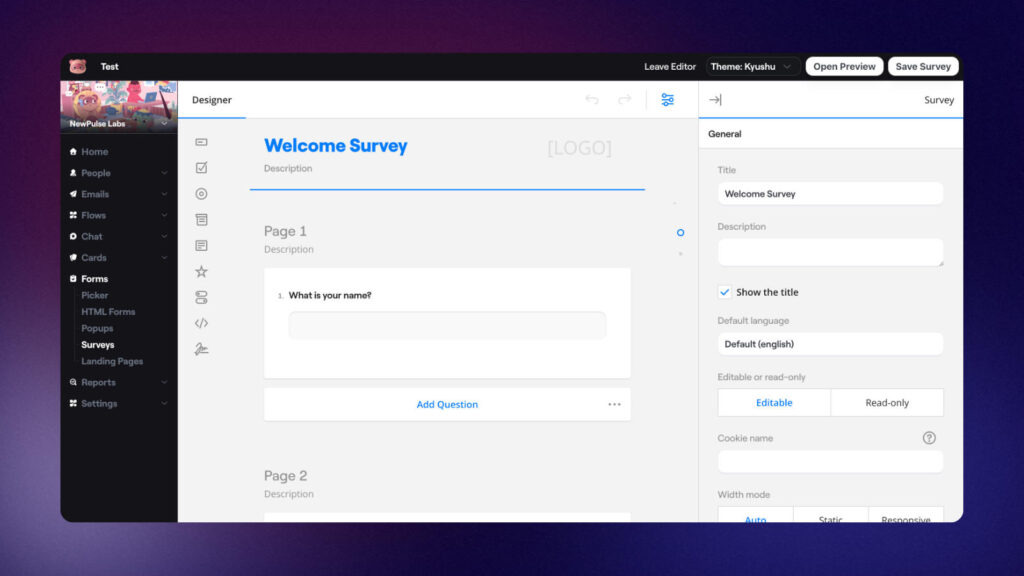Image resolution: width=1024 pixels, height=576 pixels.
Task: Enable the Show the title checkbox
Action: coord(725,292)
